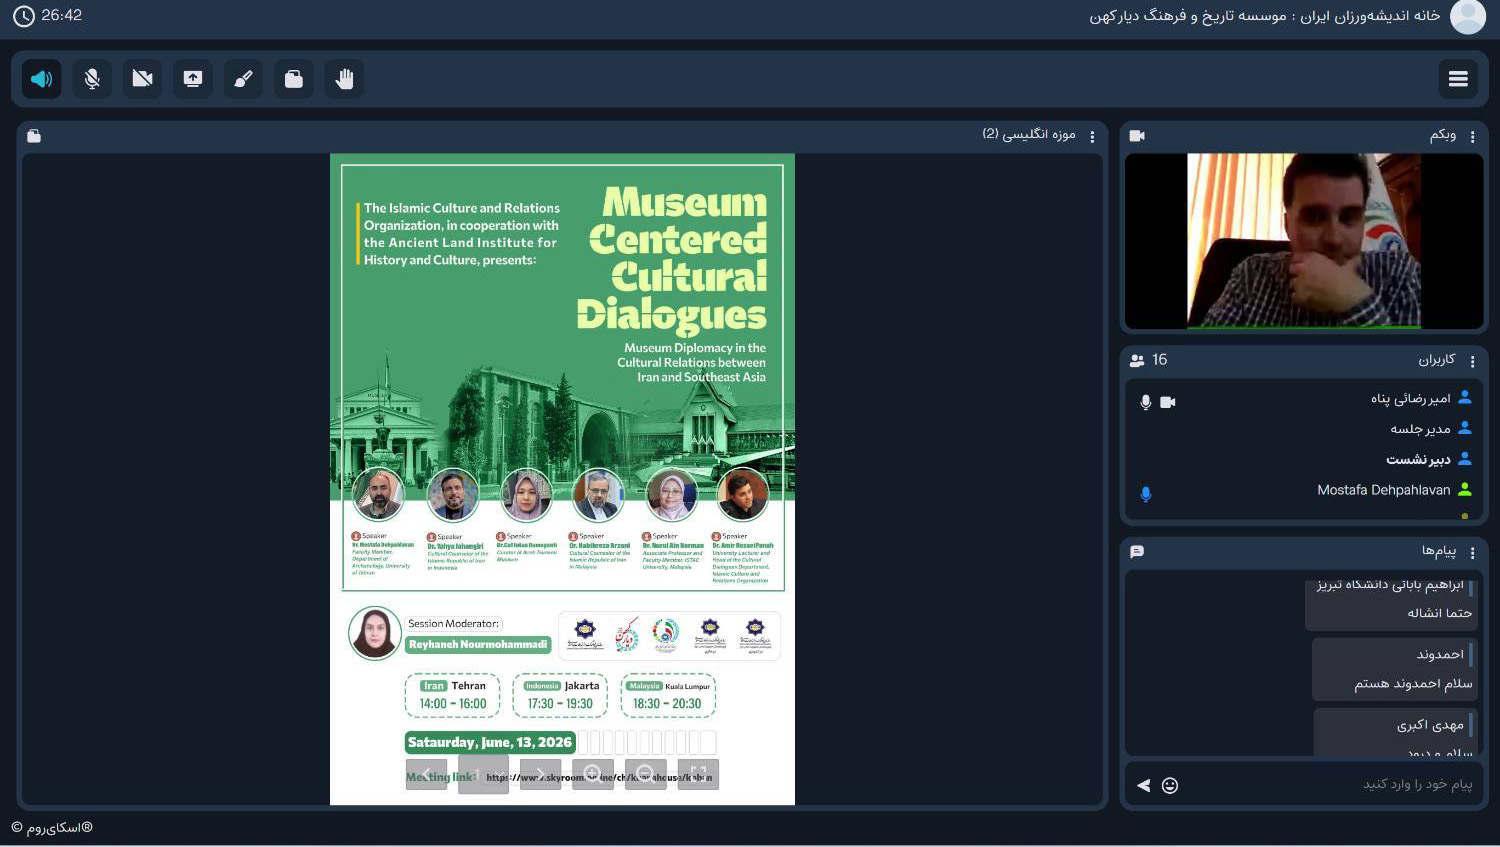Click the پیام‌ها messages panel title

(x=1439, y=551)
